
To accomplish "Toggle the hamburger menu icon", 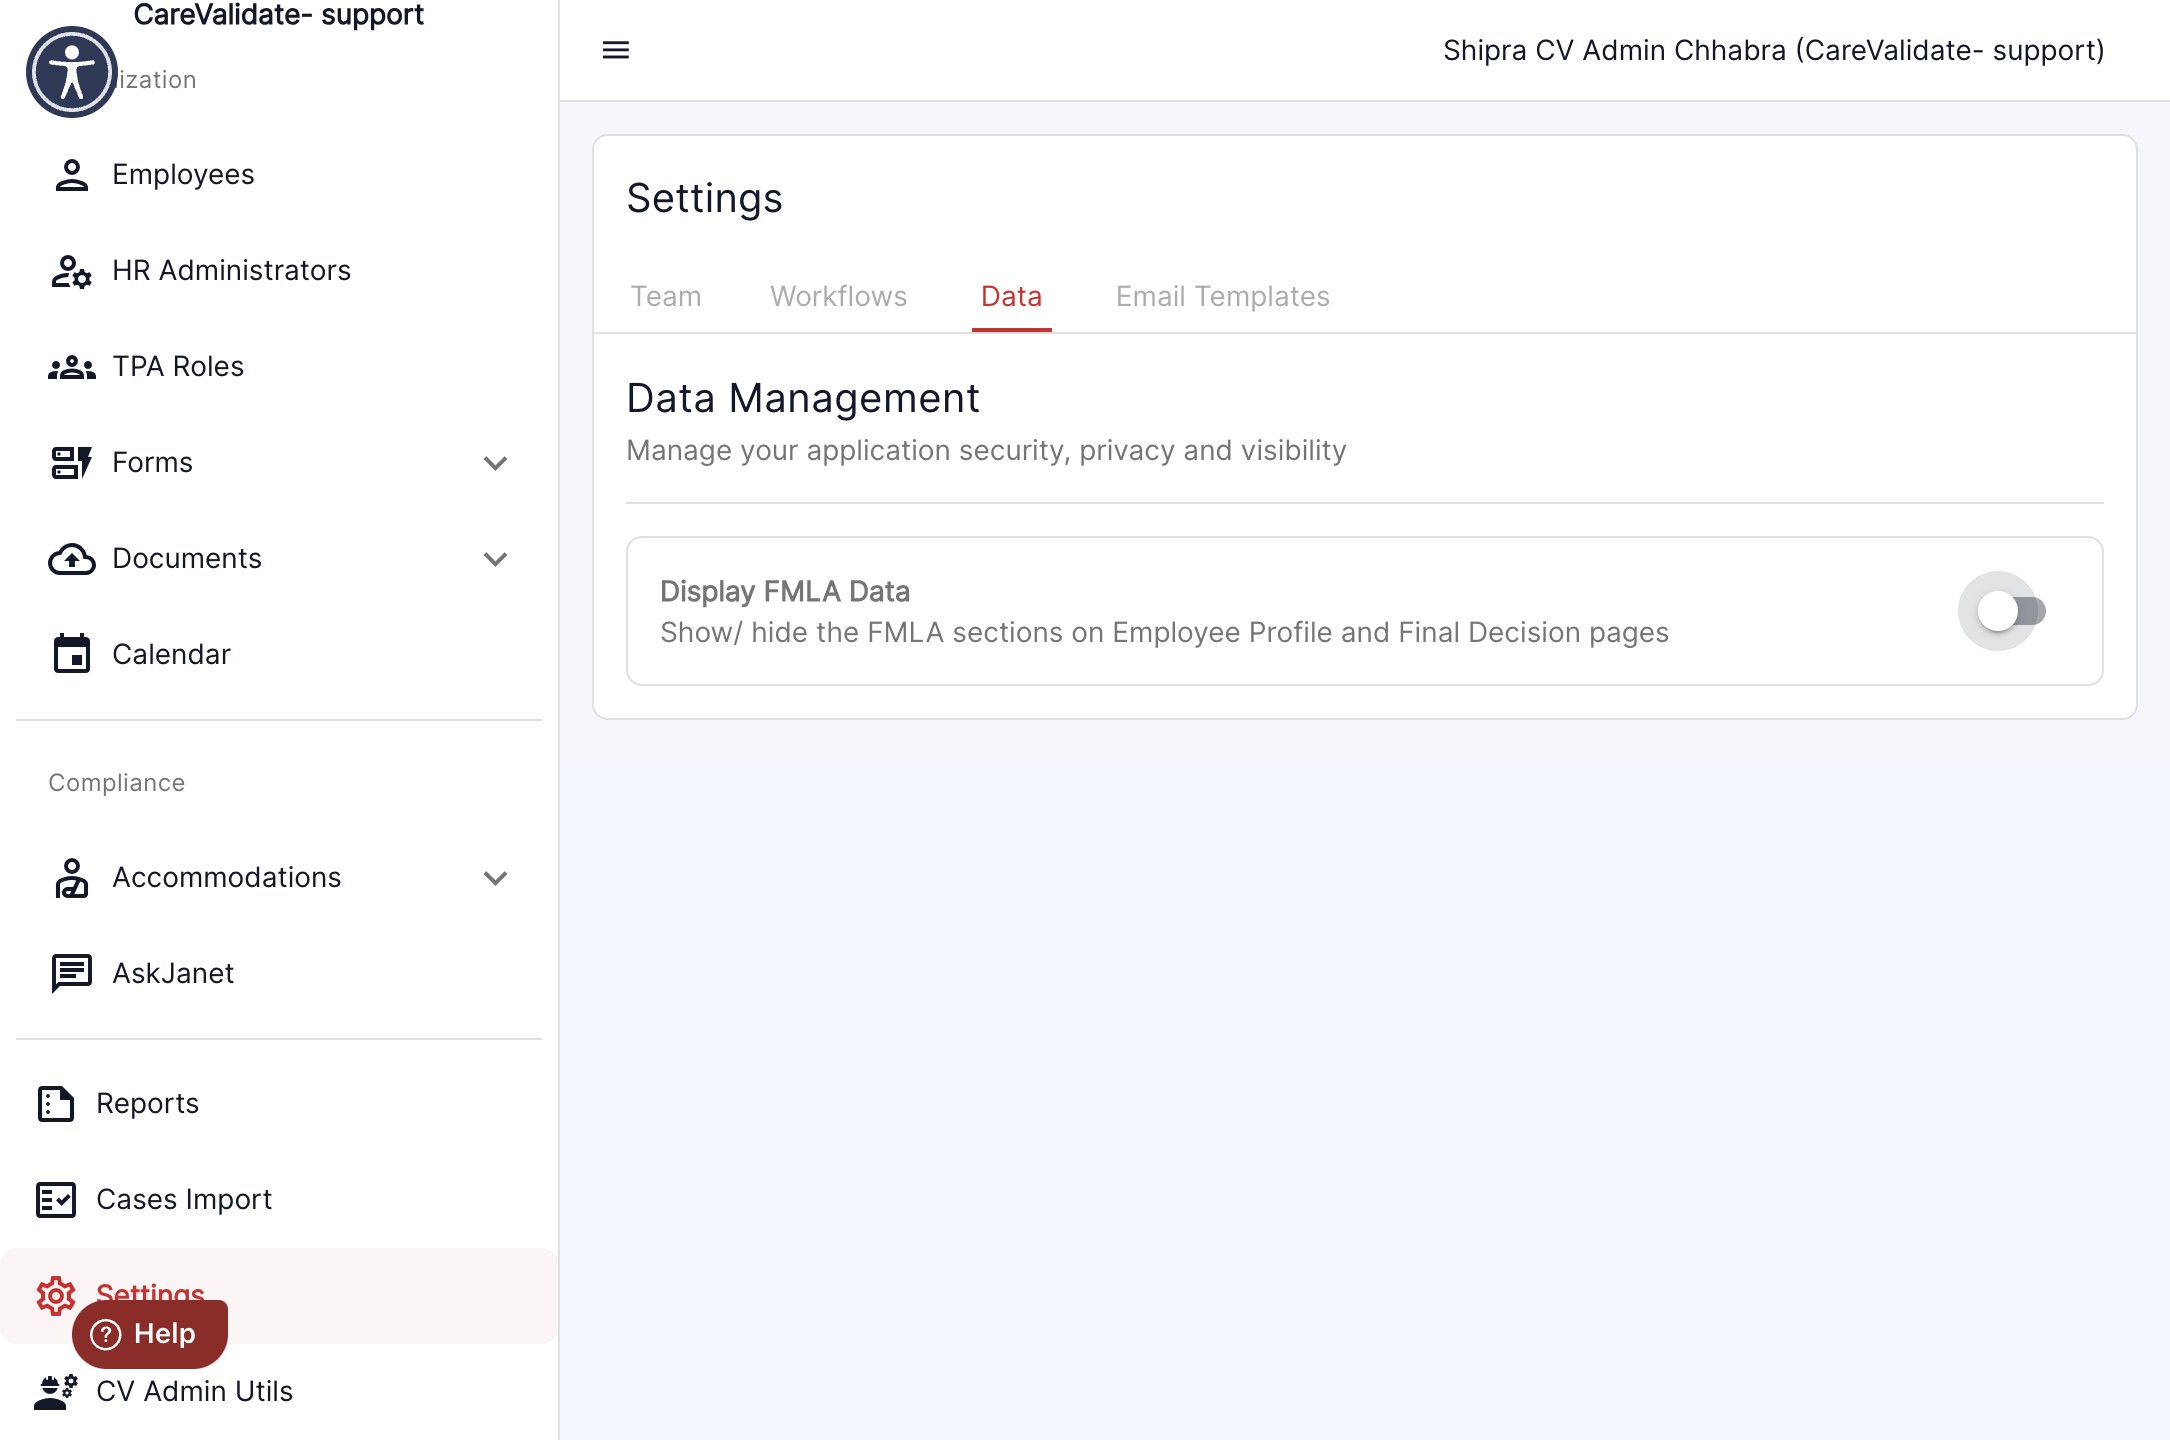I will coord(616,50).
